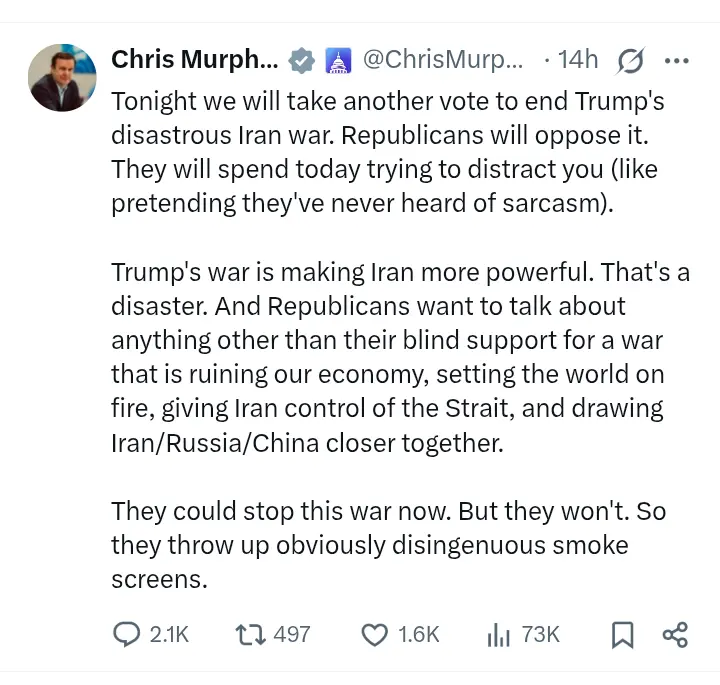Click the Grok explain-post icon
The width and height of the screenshot is (720, 685).
[630, 61]
